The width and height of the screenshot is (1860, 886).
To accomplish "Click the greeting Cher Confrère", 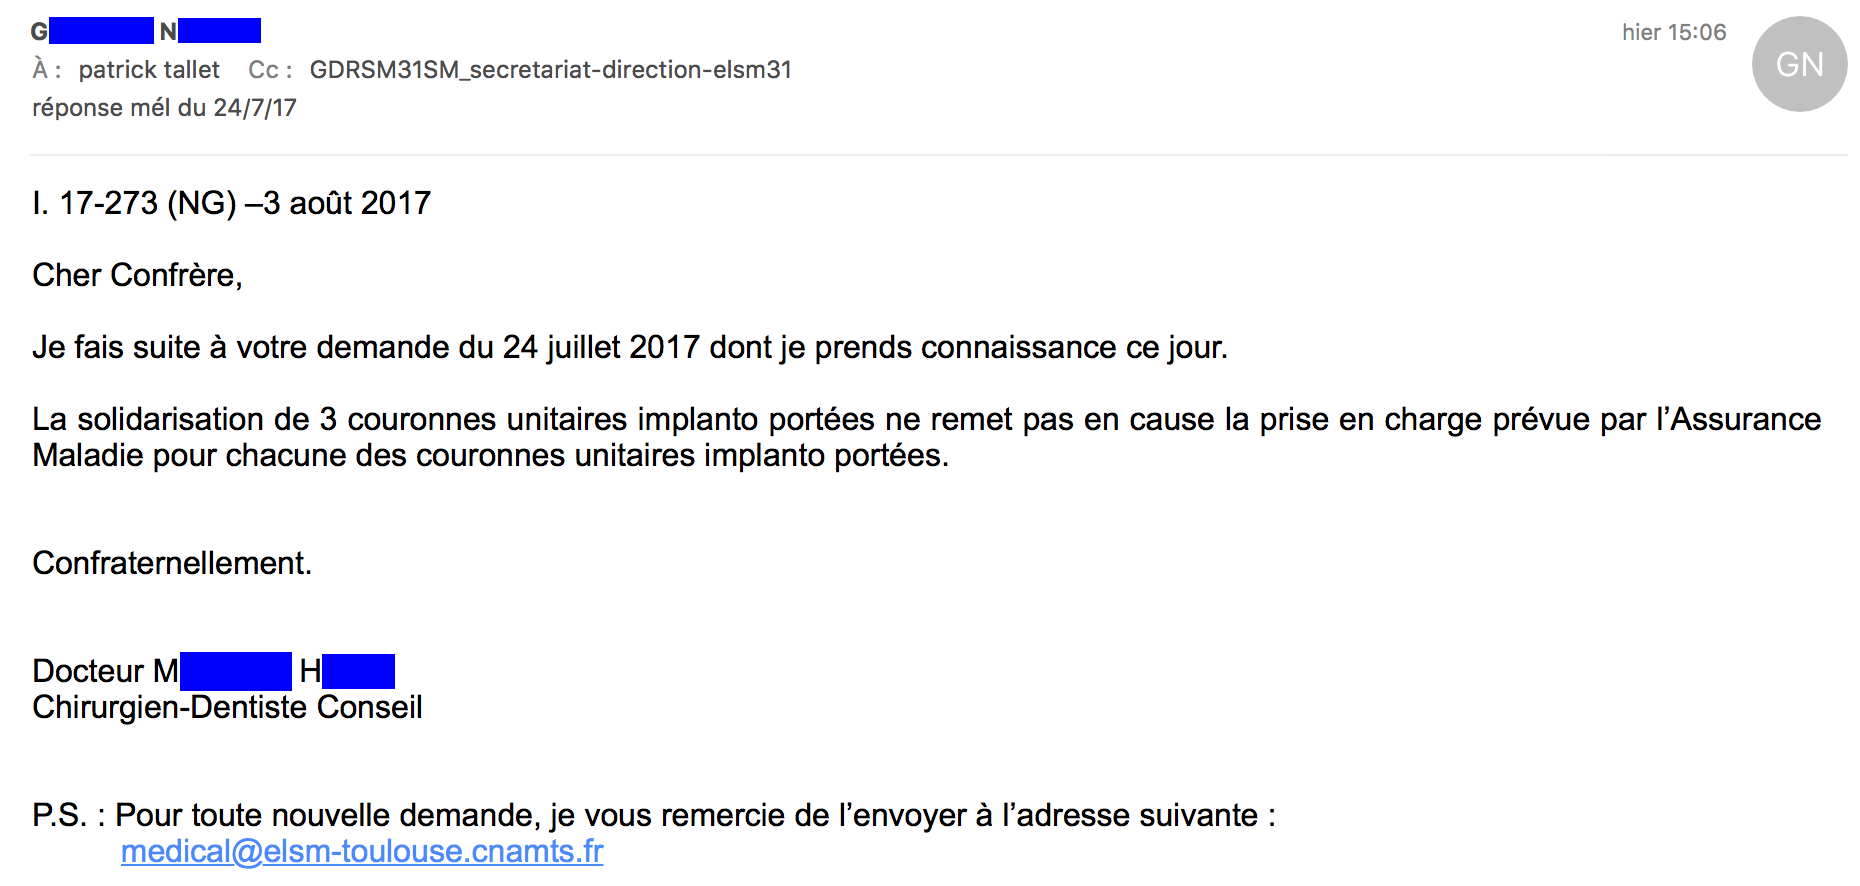I will (x=137, y=275).
